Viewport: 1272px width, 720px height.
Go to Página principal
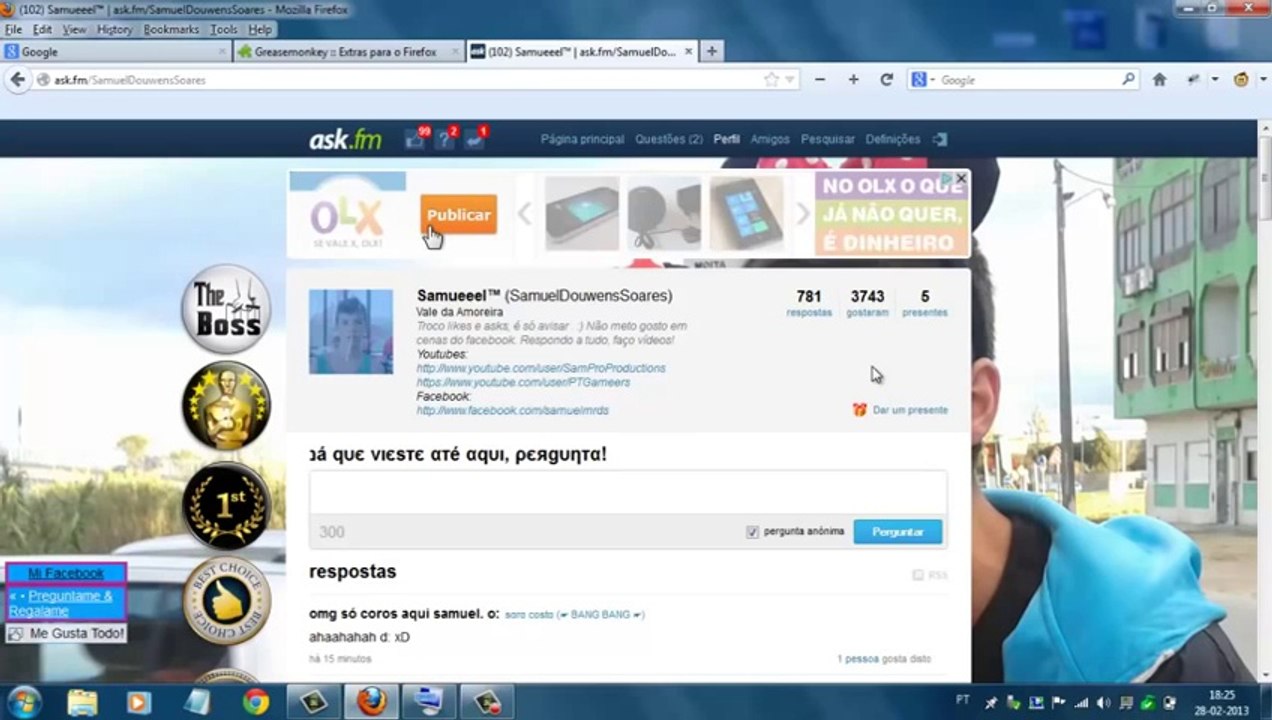click(x=582, y=139)
